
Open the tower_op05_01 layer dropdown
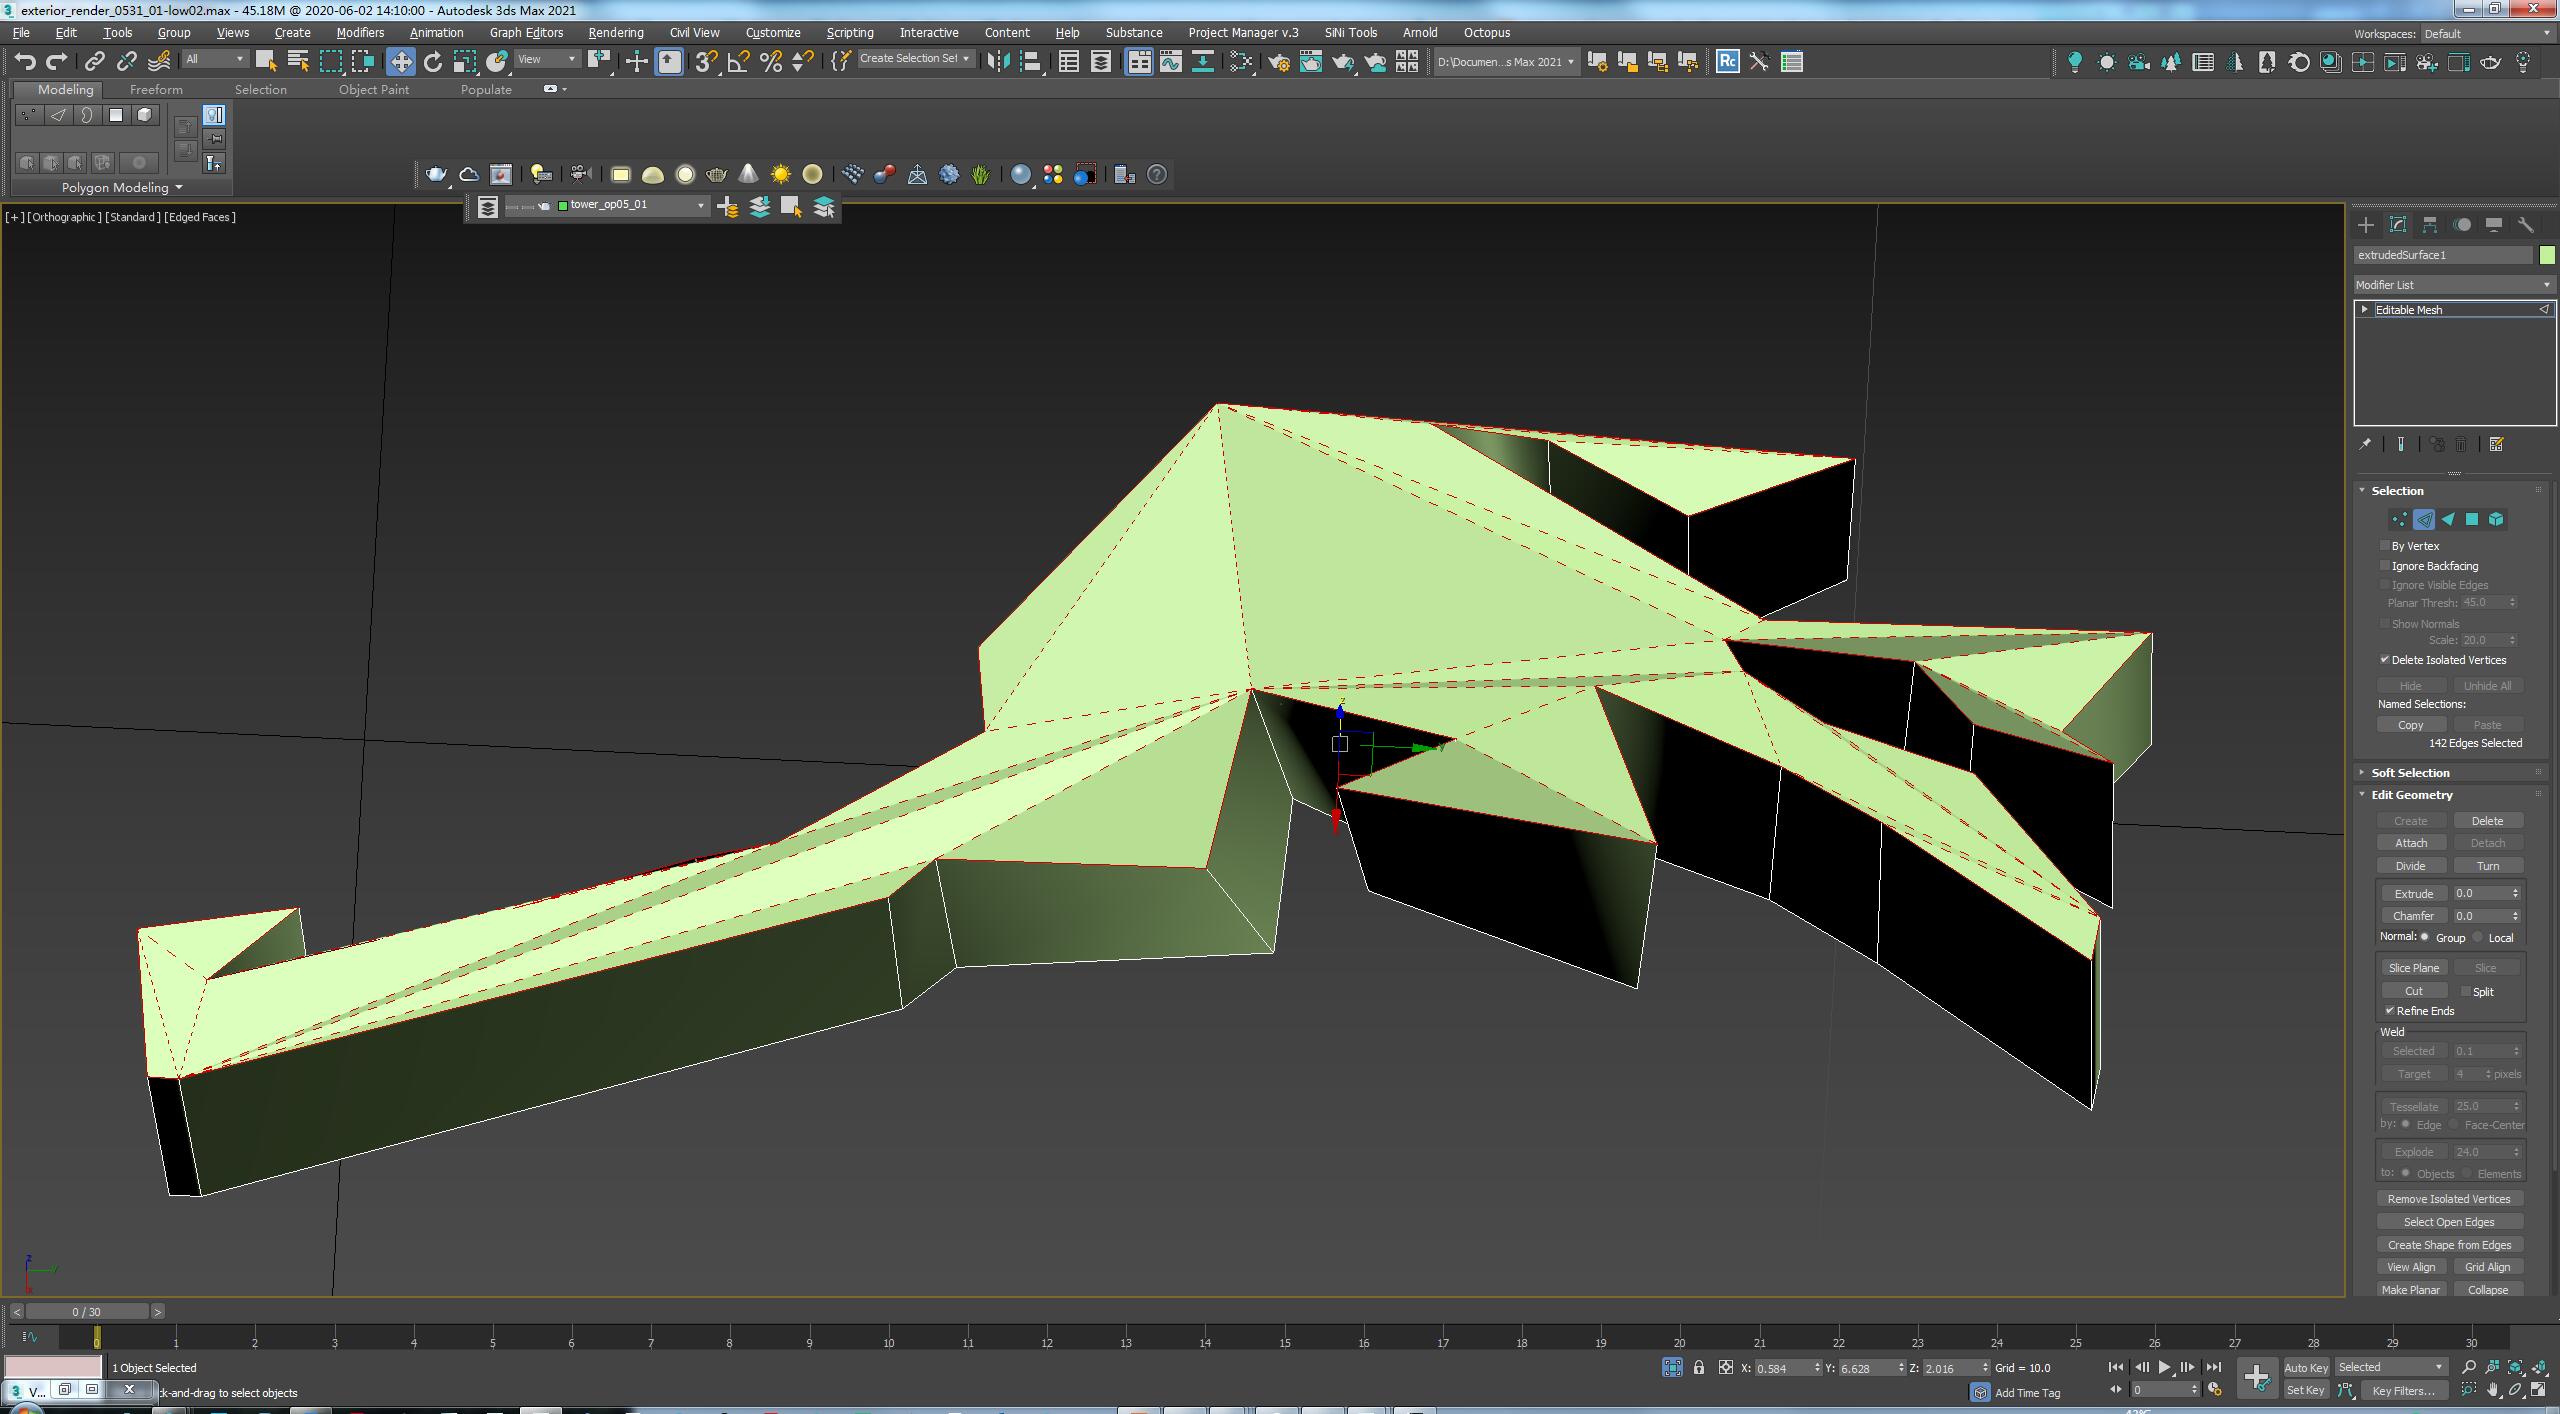(x=700, y=205)
